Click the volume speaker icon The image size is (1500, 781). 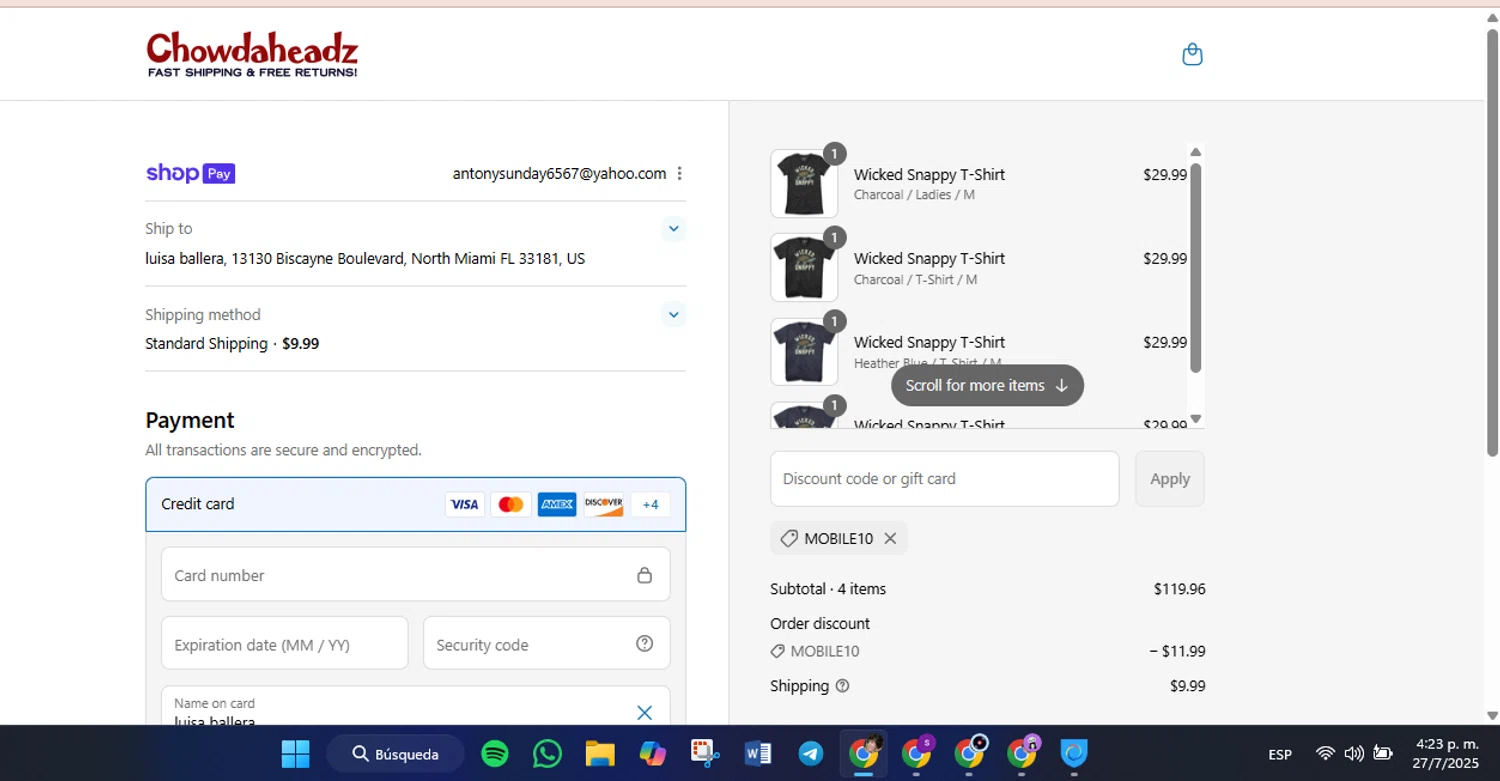(x=1354, y=754)
